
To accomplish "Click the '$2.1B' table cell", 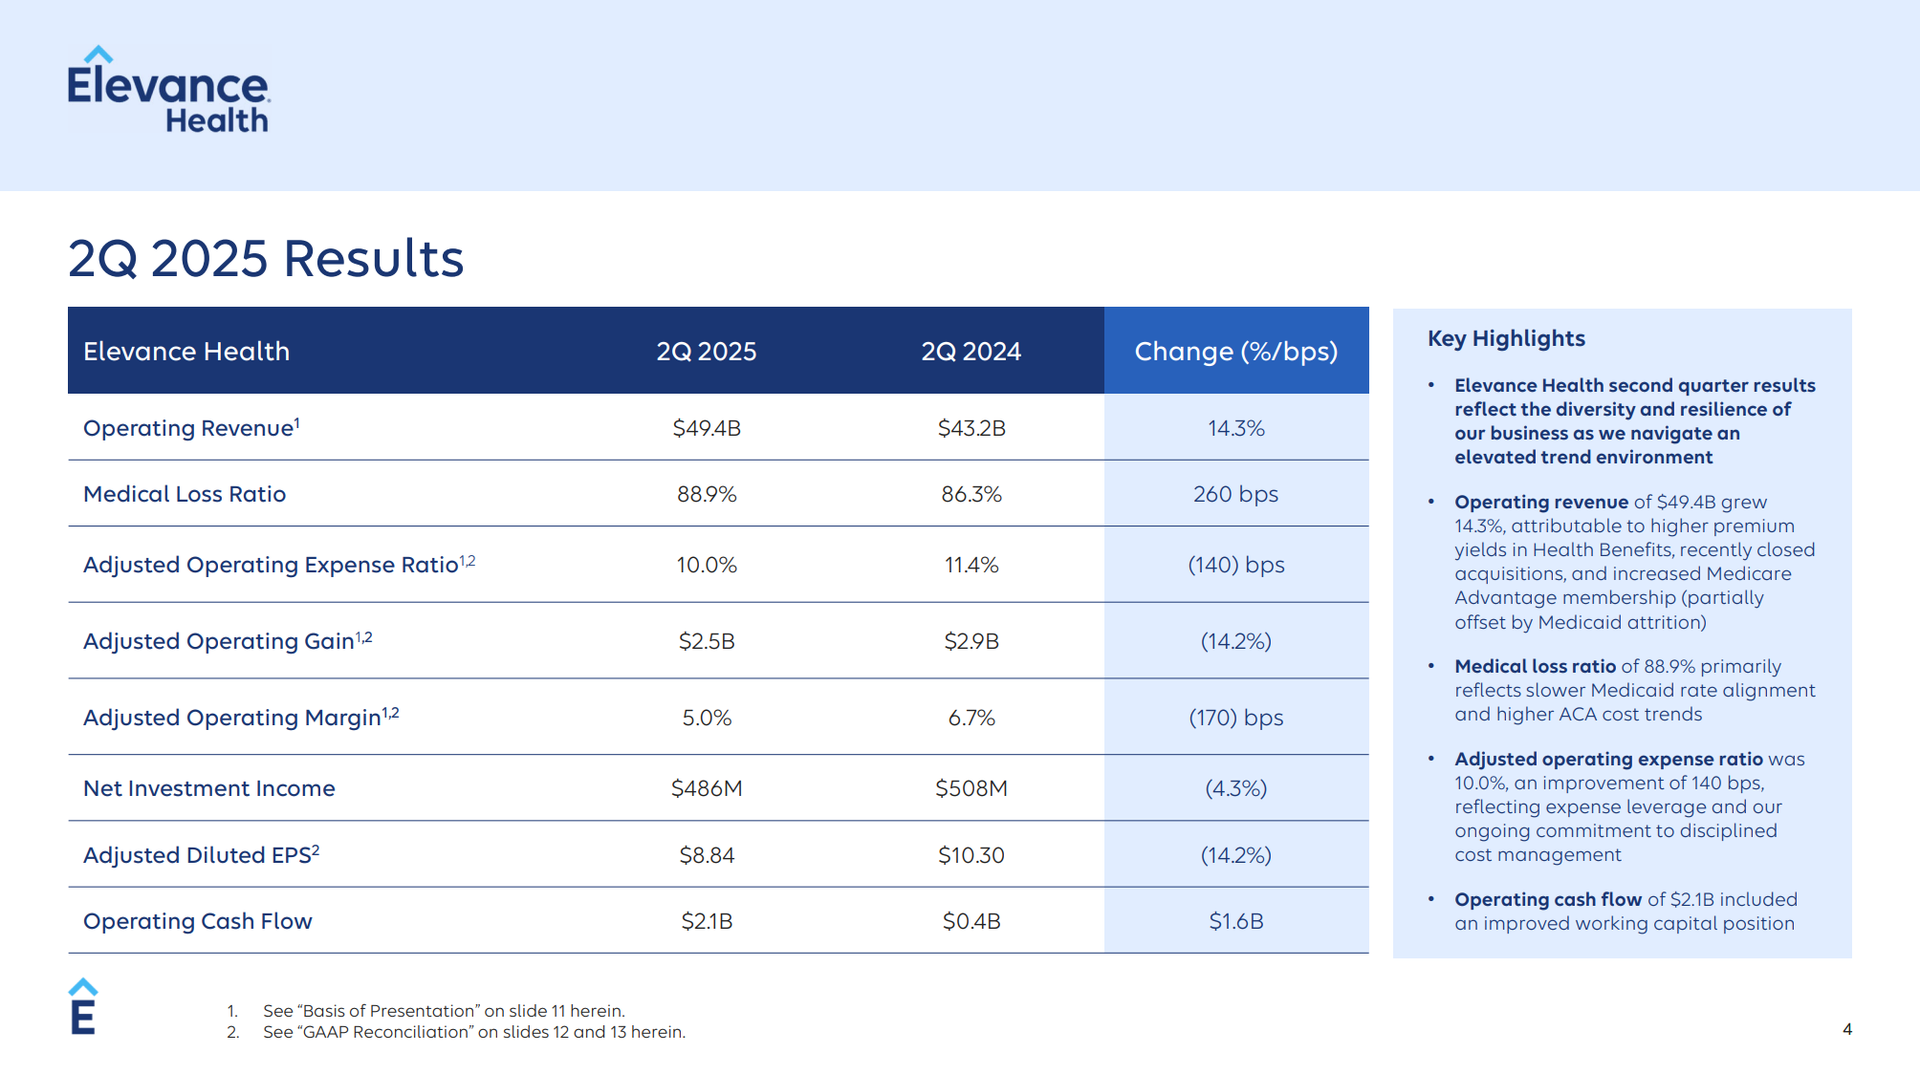I will (706, 921).
